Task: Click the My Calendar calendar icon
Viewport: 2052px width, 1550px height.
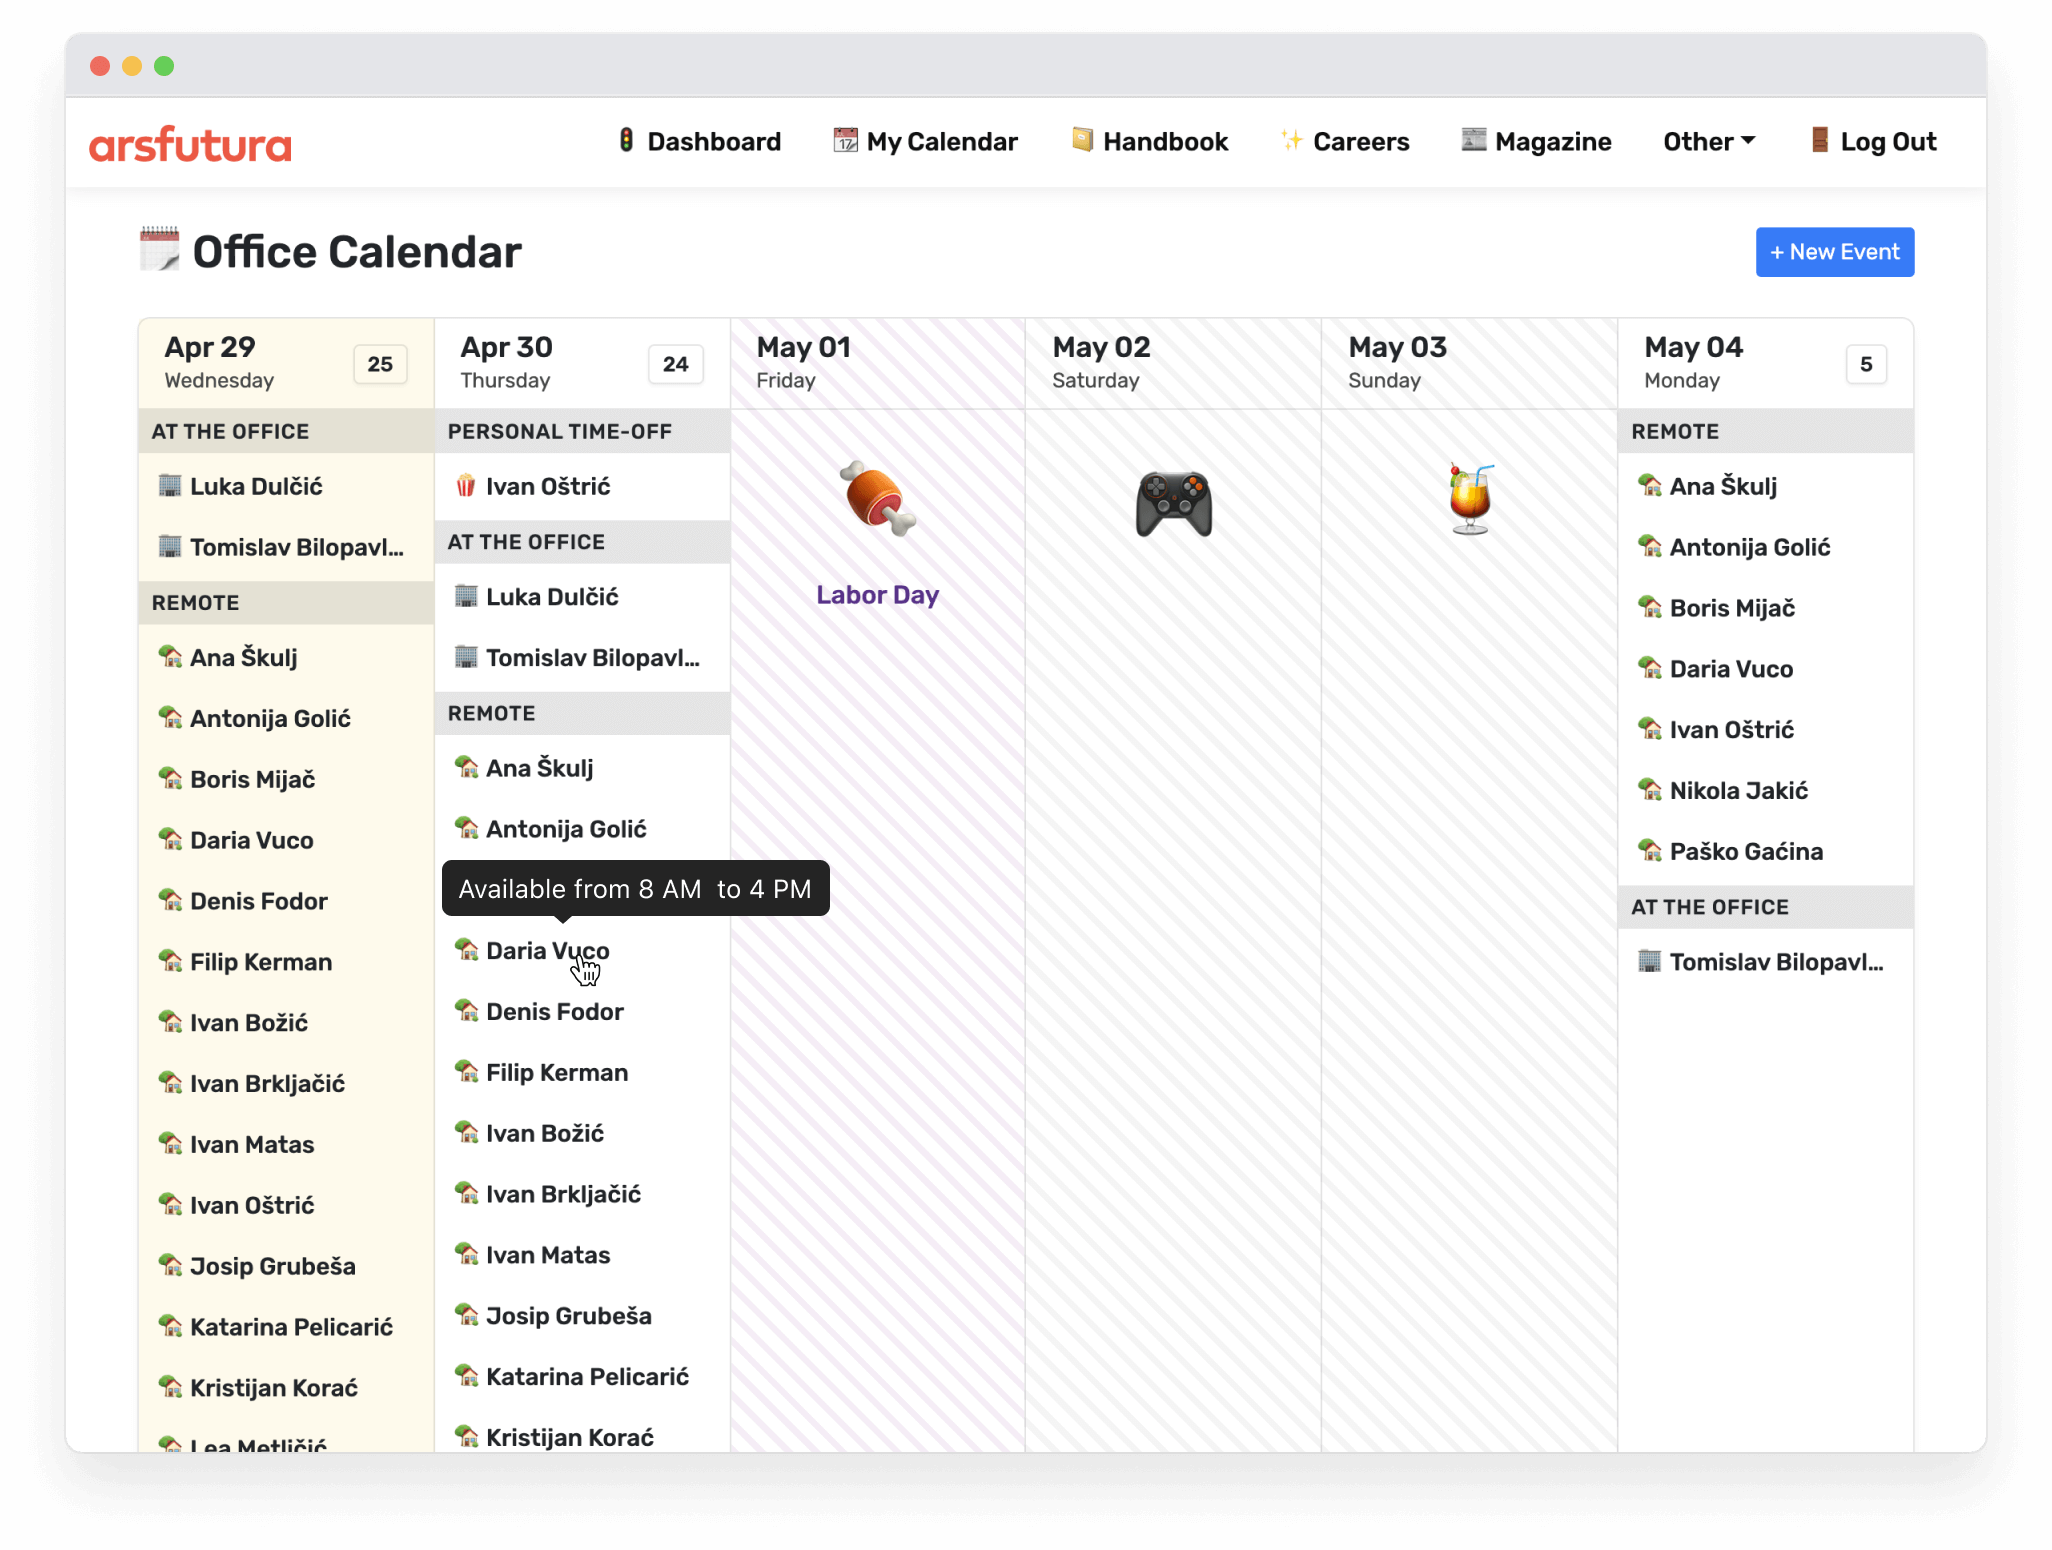Action: (845, 140)
